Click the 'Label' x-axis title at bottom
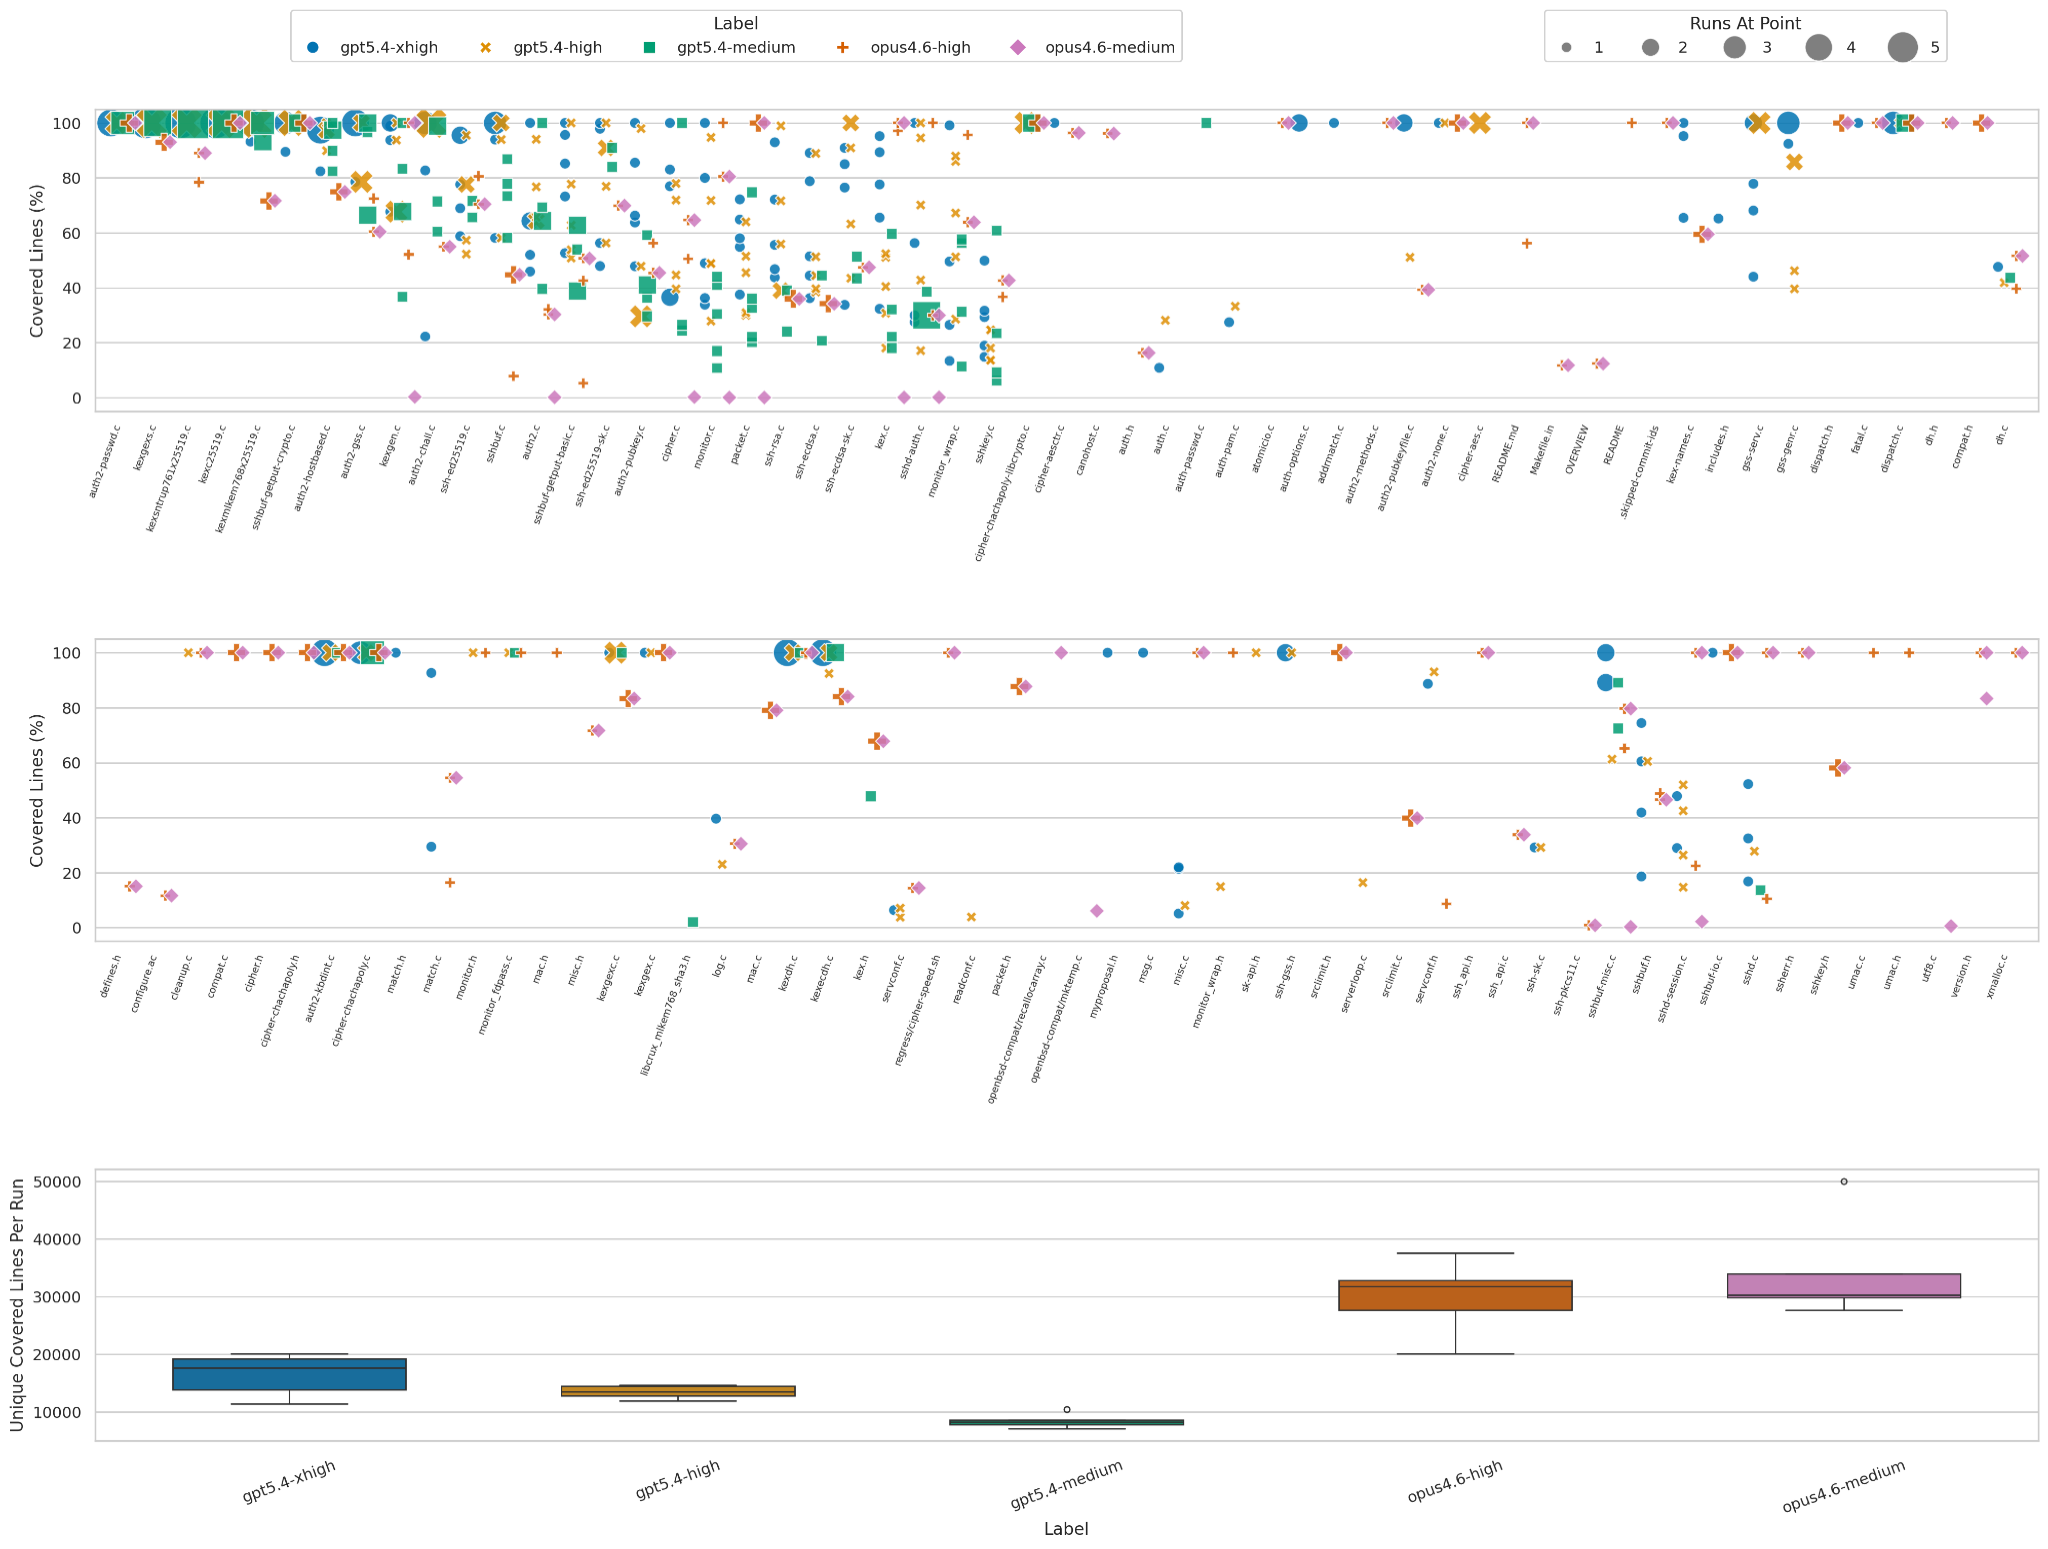 point(1066,1529)
